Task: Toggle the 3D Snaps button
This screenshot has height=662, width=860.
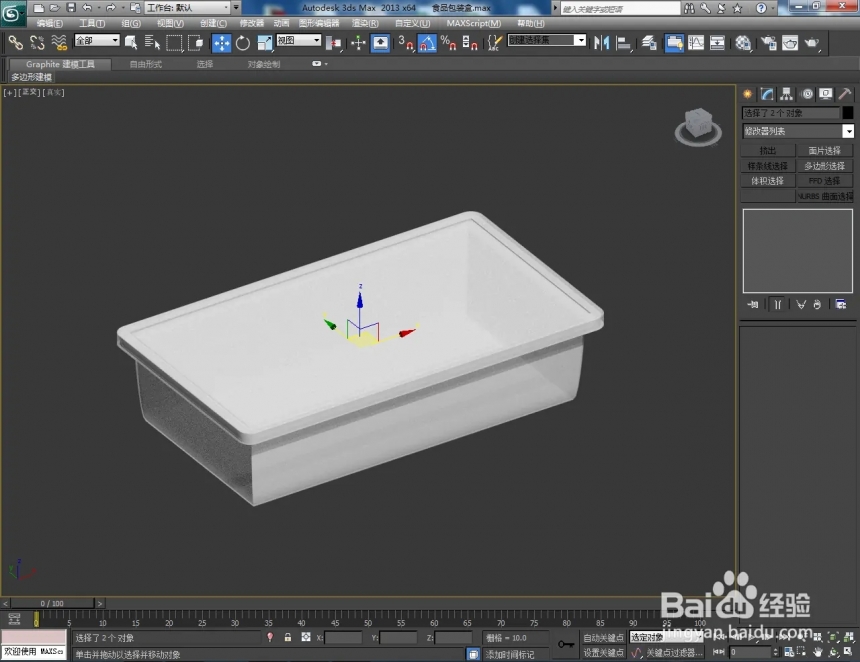Action: 406,43
